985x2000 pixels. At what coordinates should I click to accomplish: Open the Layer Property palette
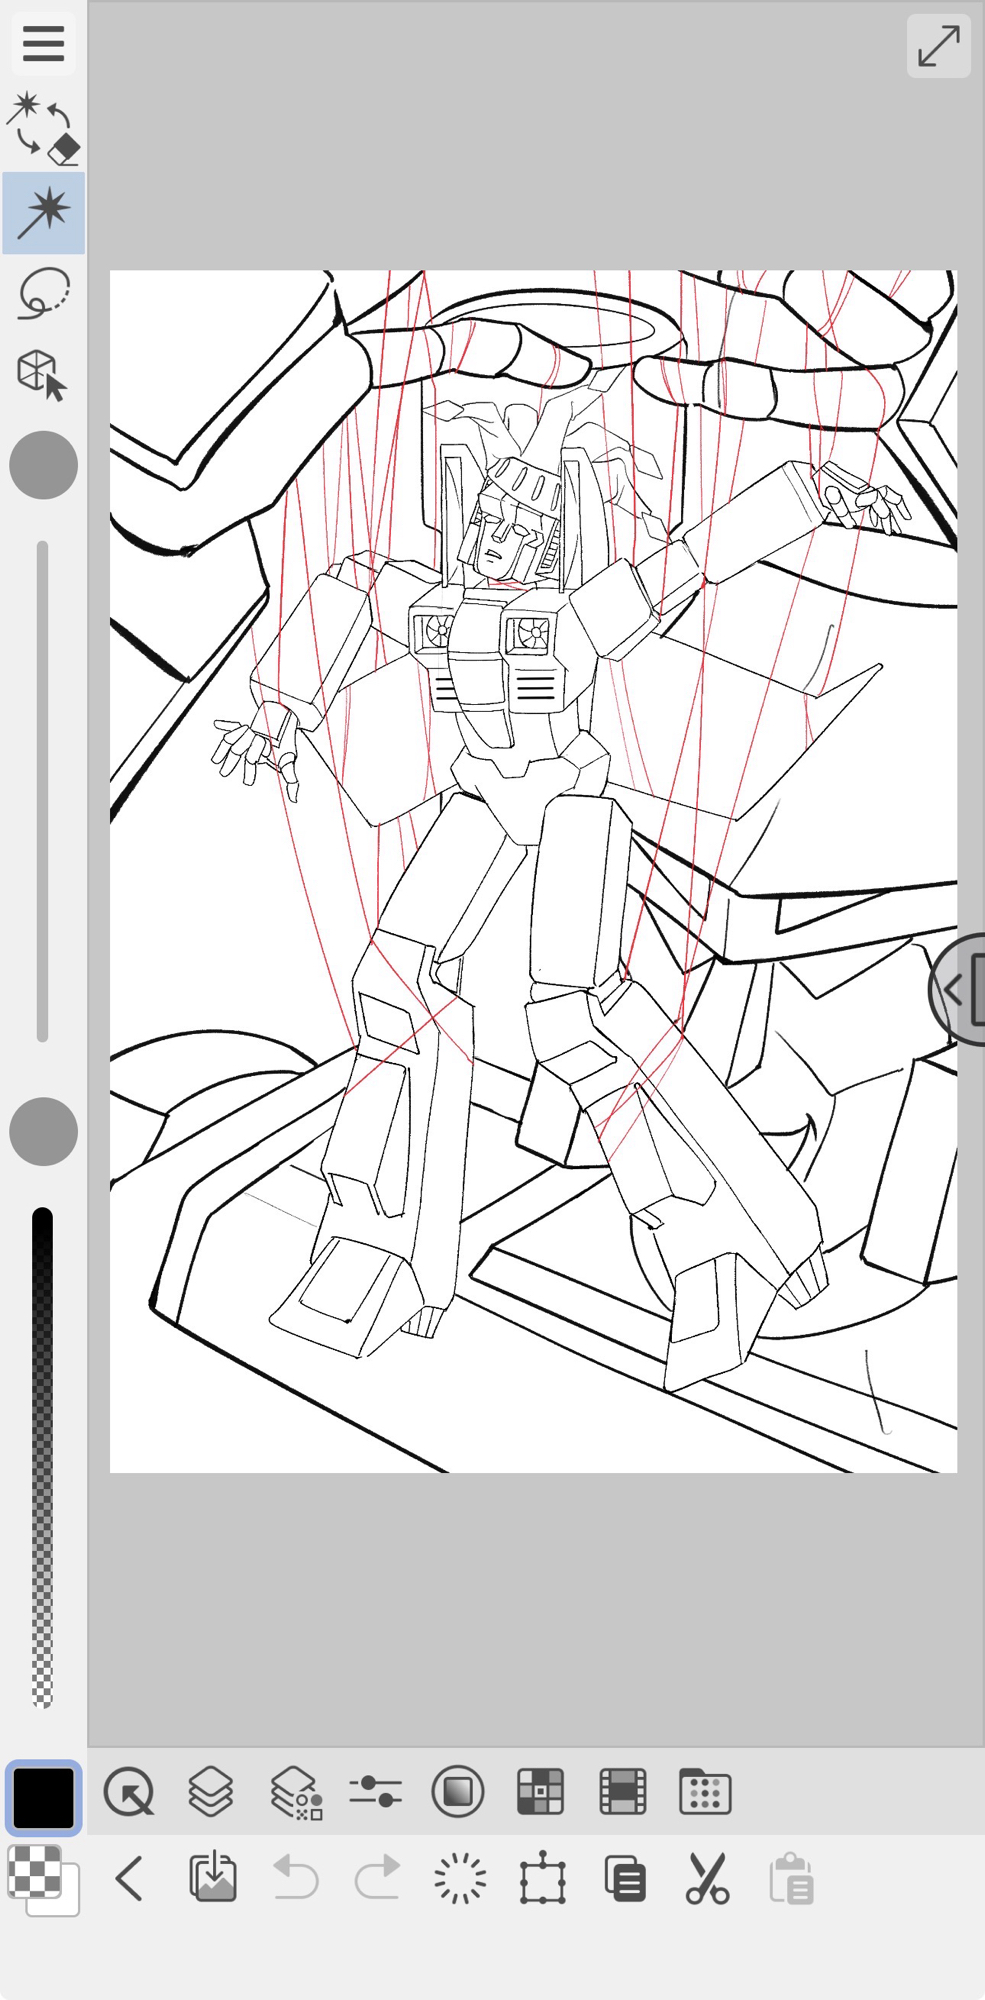click(x=296, y=1792)
